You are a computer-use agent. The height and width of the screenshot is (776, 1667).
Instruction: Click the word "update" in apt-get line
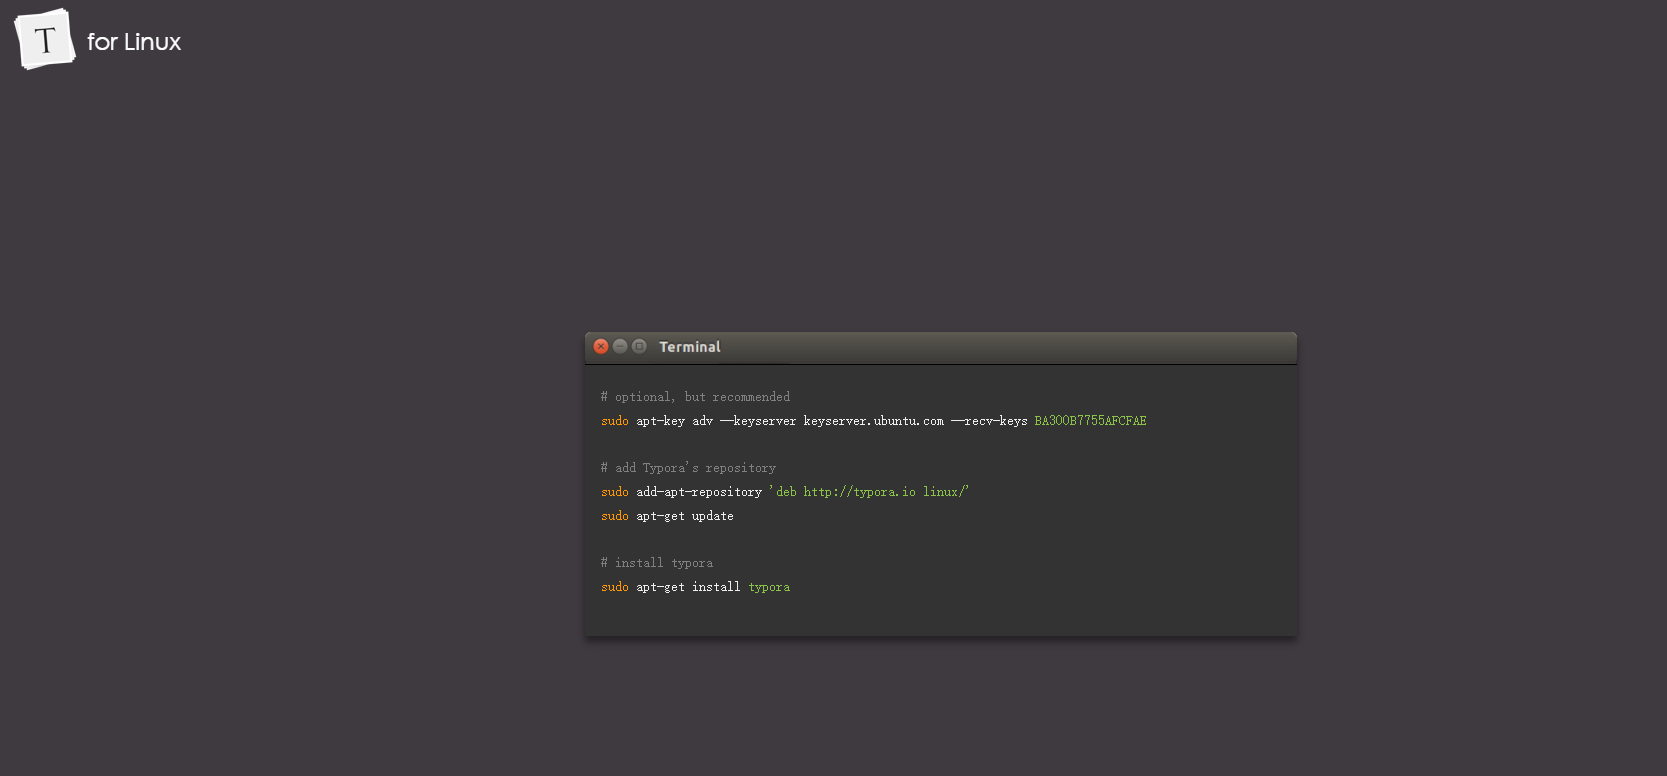pyautogui.click(x=712, y=516)
